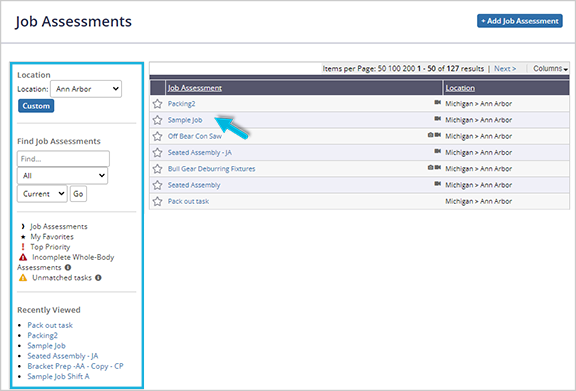This screenshot has height=391, width=576.
Task: Open recently viewed Pack out task
Action: coord(50,325)
